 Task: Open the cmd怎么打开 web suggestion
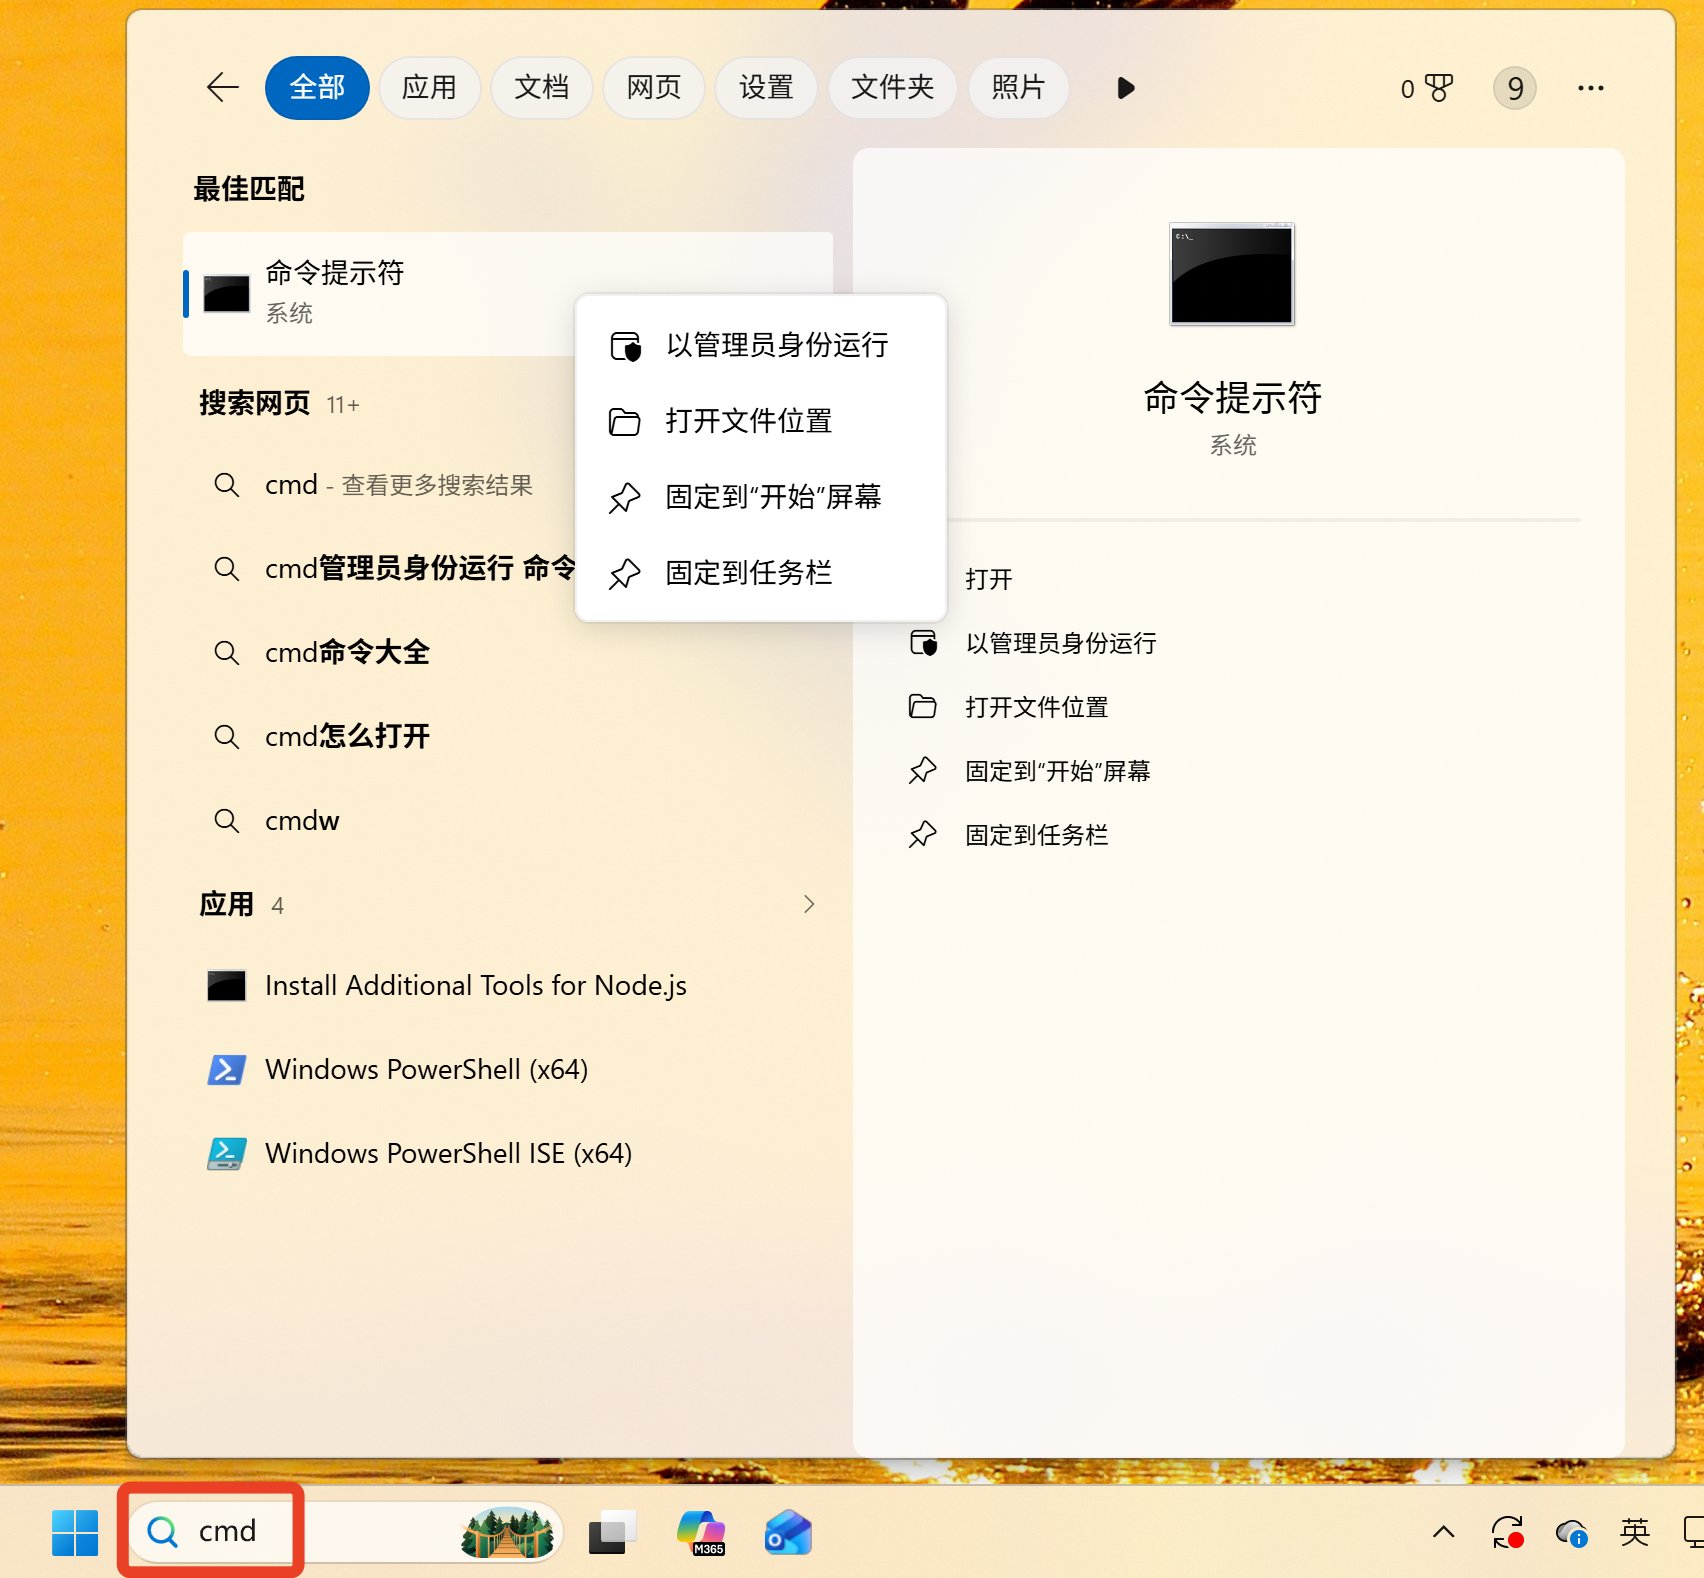(347, 737)
